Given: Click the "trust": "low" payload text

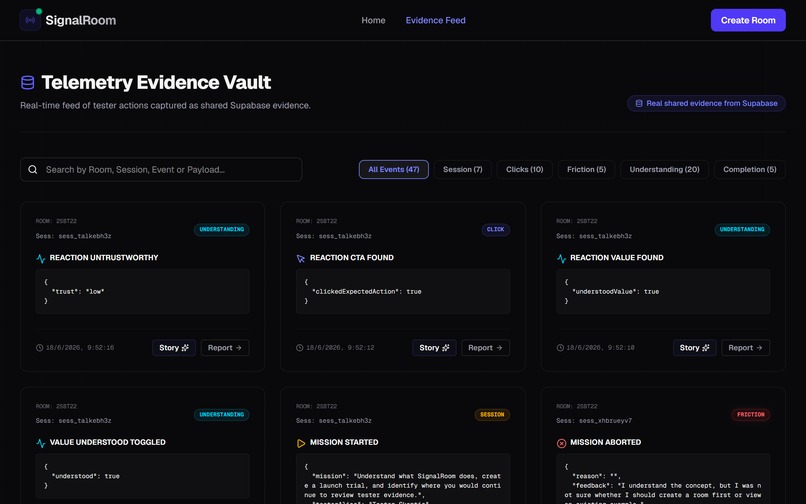Looking at the screenshot, I should (78, 292).
